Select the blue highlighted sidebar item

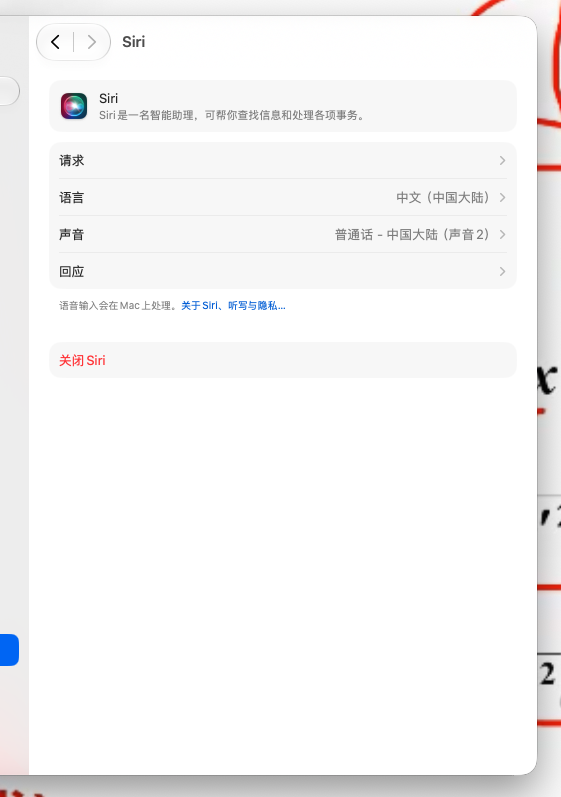point(9,650)
